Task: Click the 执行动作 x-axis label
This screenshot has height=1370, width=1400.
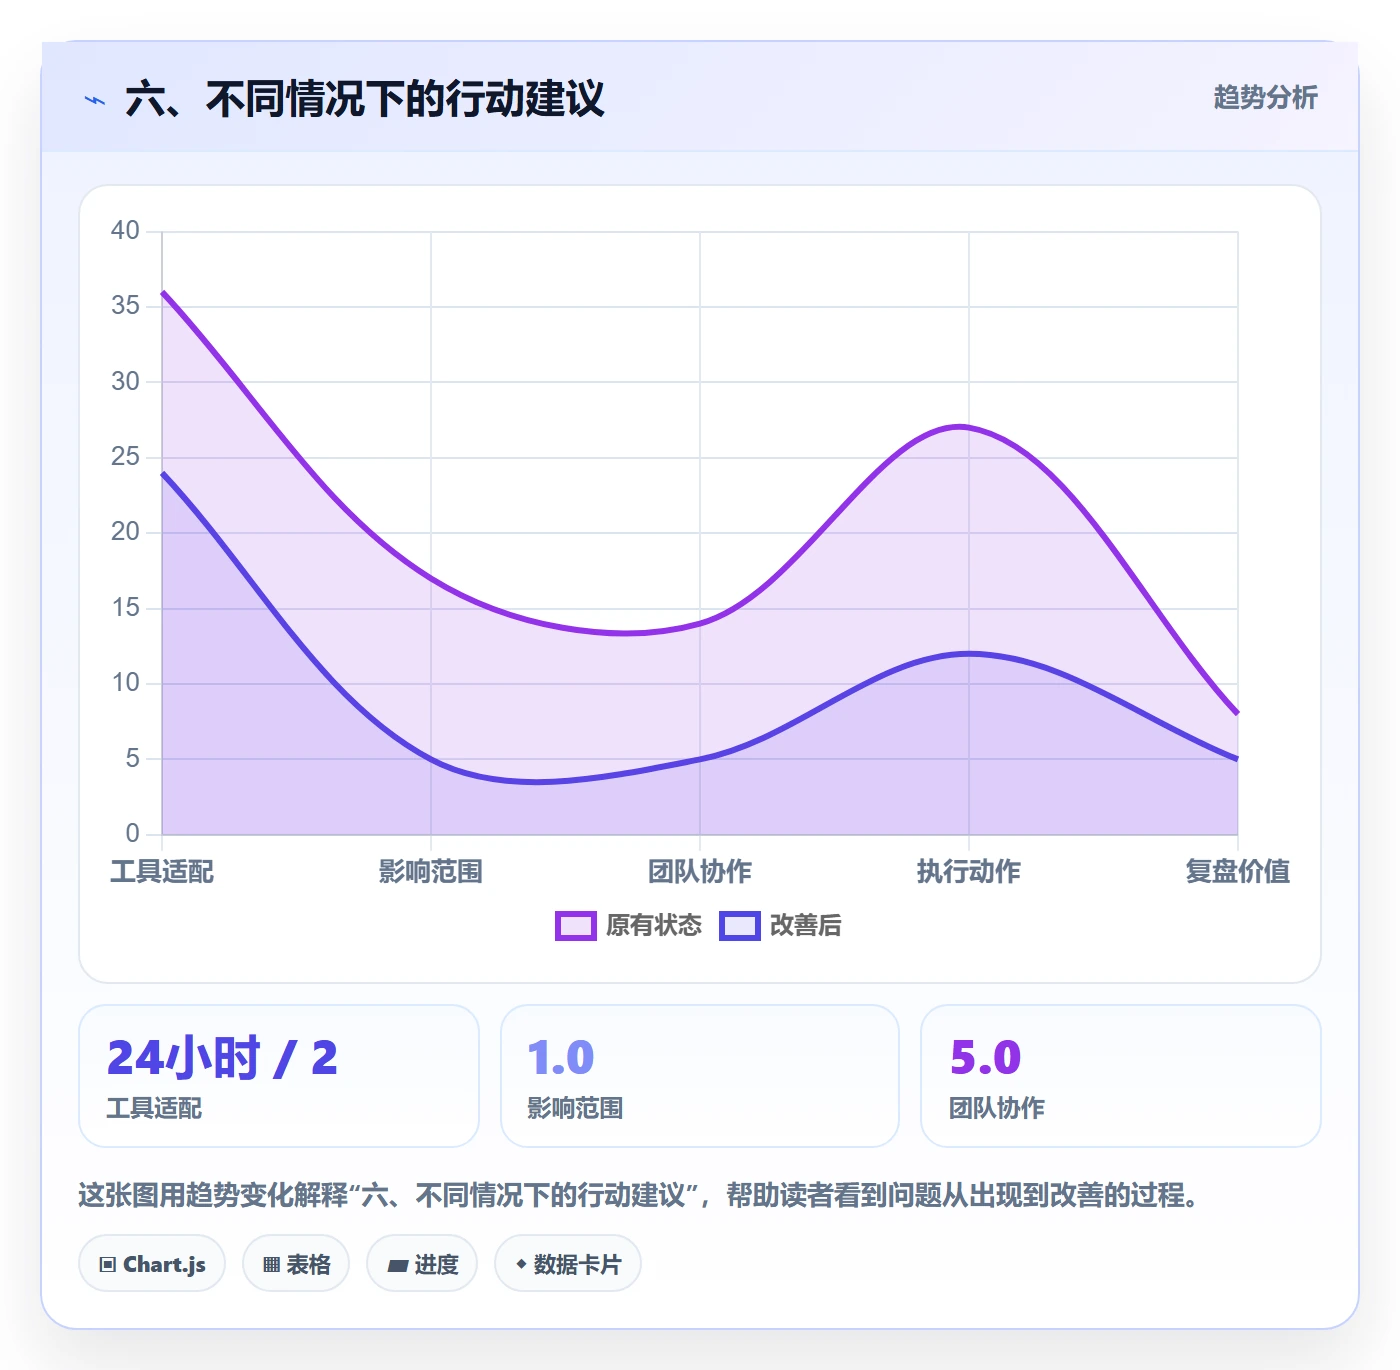Action: pyautogui.click(x=969, y=871)
